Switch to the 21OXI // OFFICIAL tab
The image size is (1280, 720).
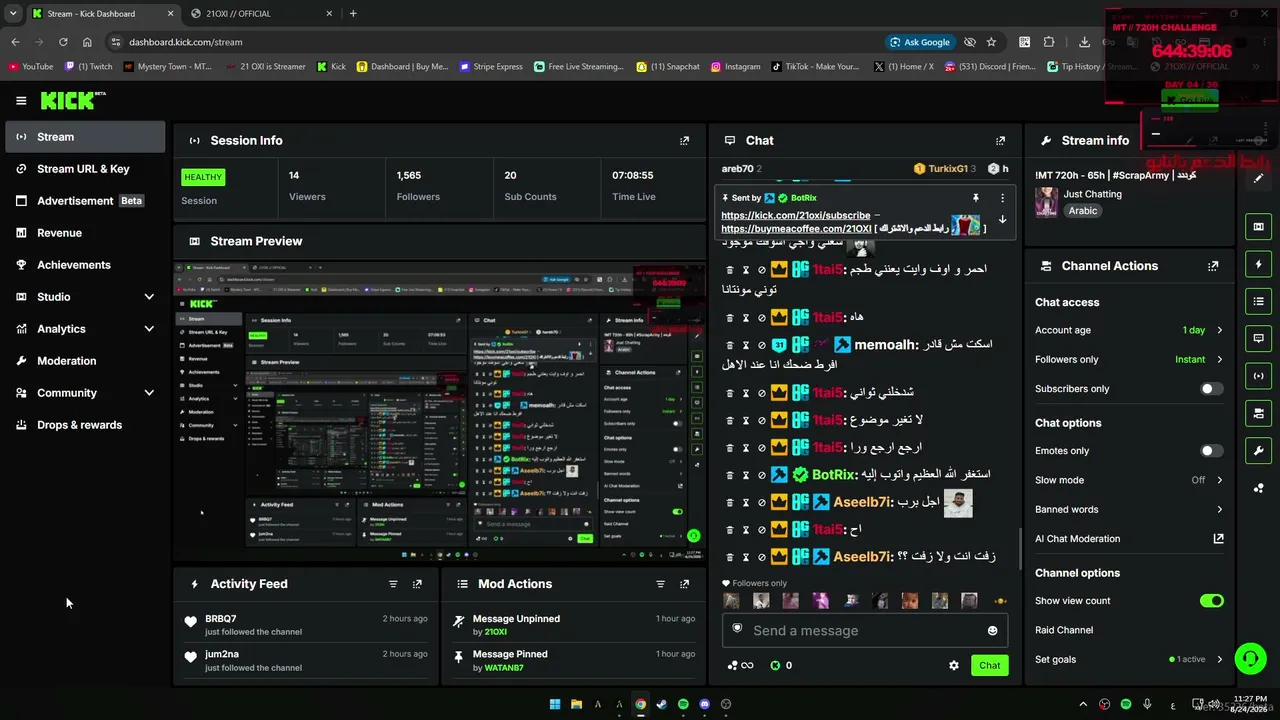pyautogui.click(x=260, y=14)
